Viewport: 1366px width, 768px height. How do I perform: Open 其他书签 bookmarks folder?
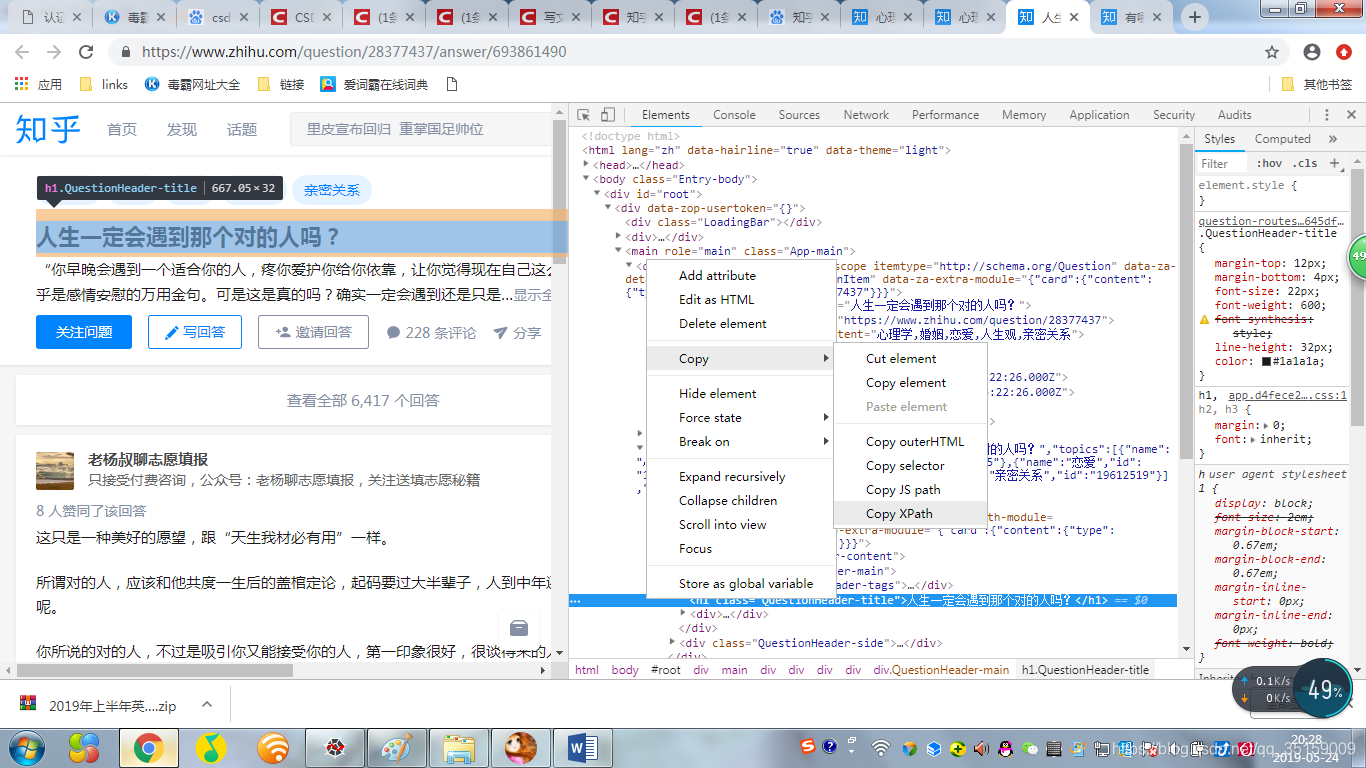(x=1317, y=85)
